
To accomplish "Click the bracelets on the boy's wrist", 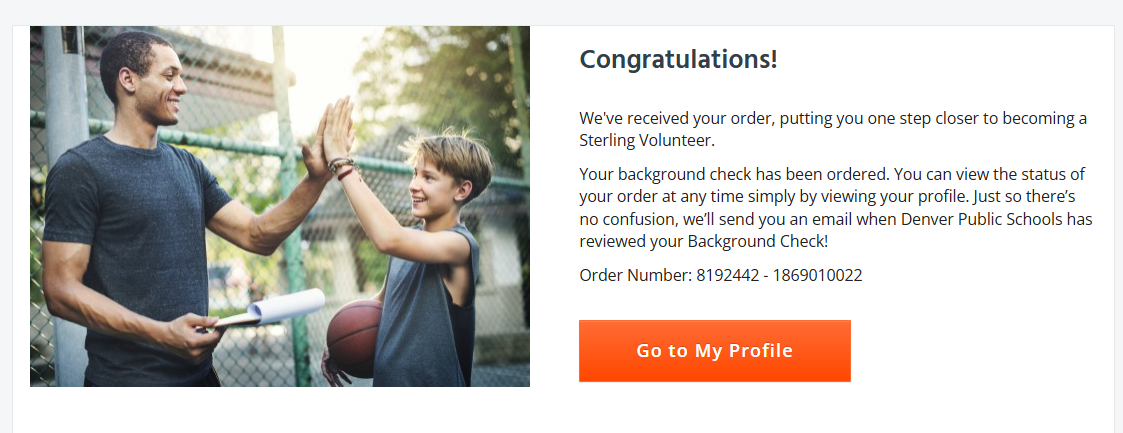I will pos(342,167).
